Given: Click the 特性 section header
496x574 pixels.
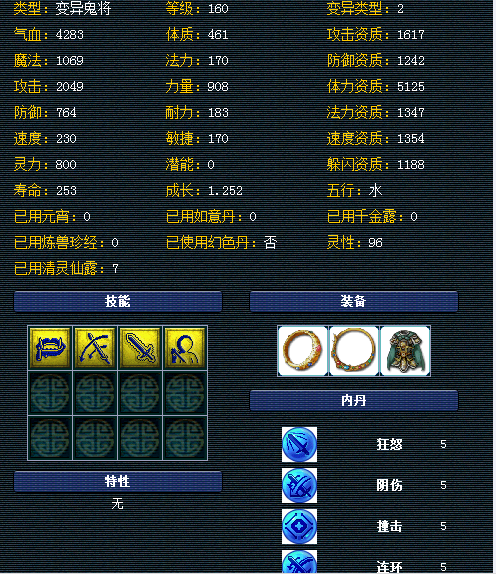Looking at the screenshot, I should [118, 481].
